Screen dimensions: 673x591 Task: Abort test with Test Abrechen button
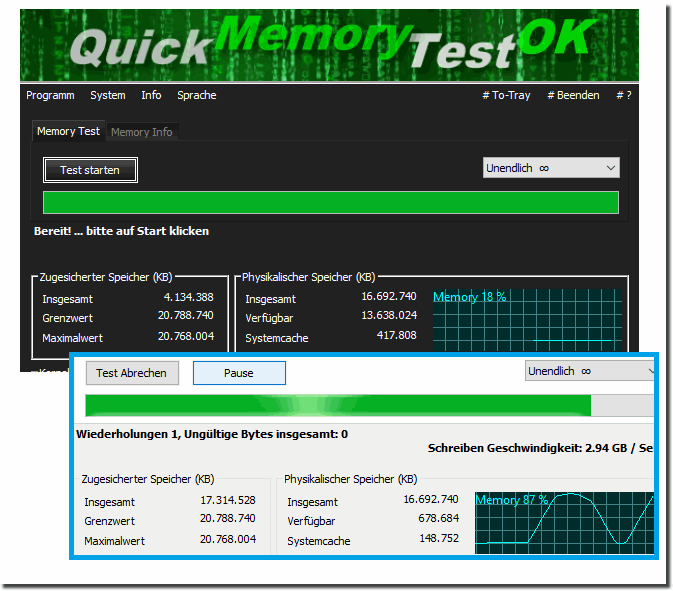click(132, 373)
